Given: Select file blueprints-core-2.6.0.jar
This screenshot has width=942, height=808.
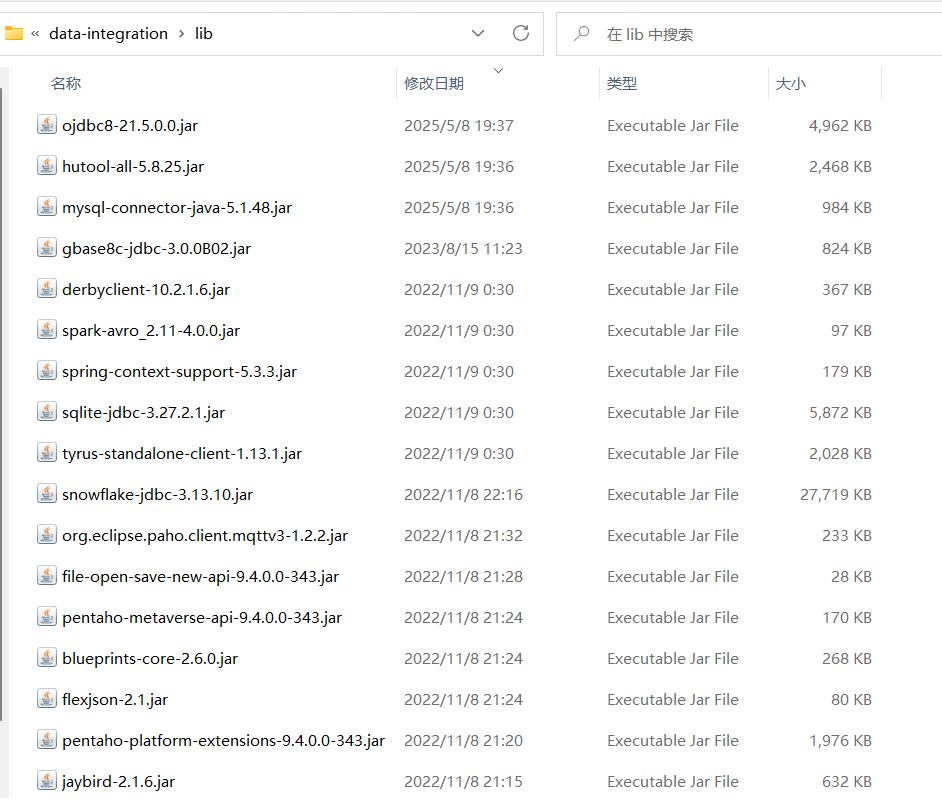Looking at the screenshot, I should (x=150, y=658).
